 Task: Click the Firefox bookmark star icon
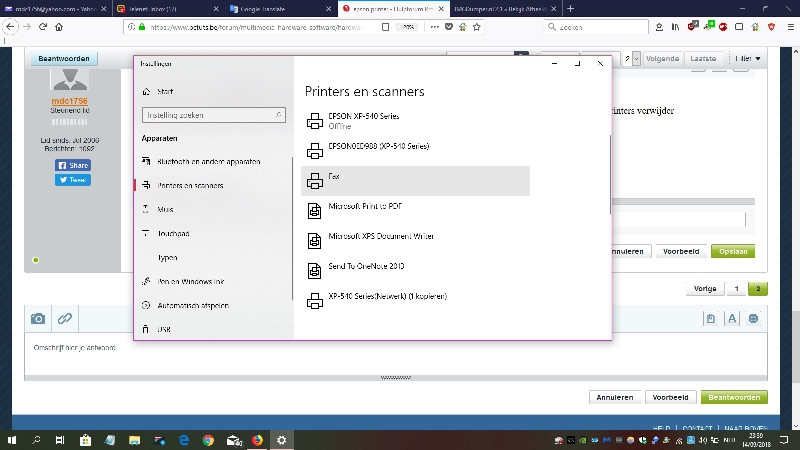tap(477, 27)
